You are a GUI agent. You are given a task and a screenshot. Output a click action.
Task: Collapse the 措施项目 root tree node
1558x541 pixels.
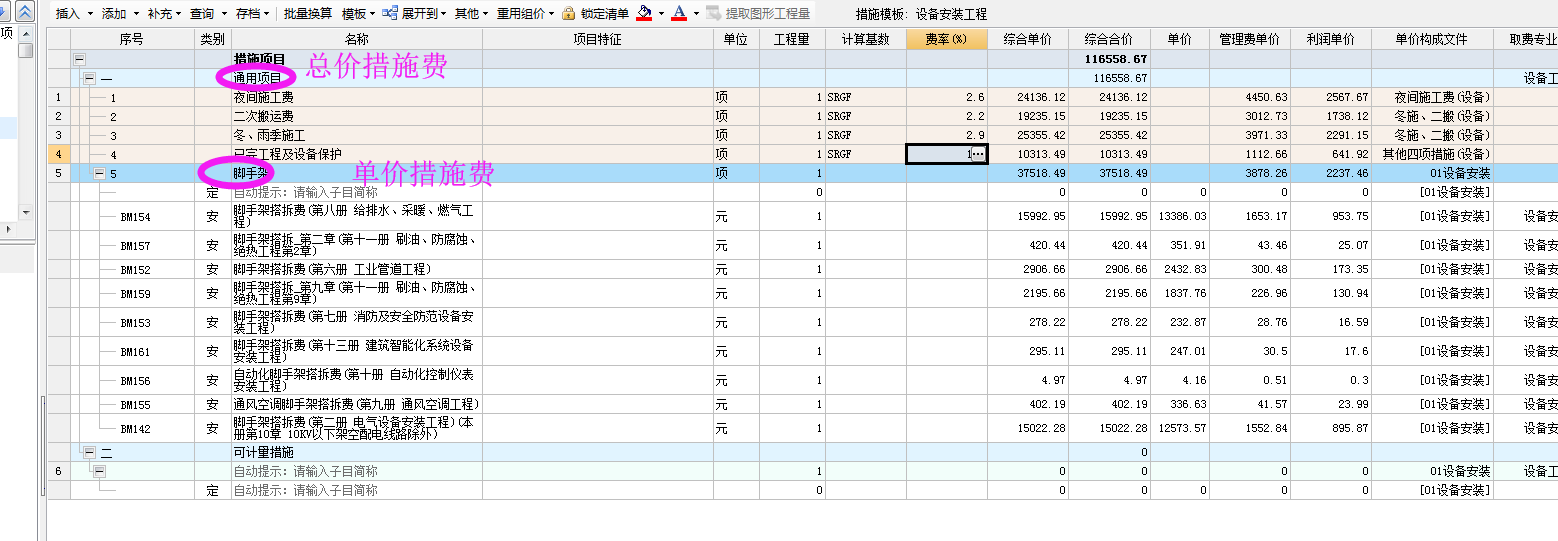(80, 60)
